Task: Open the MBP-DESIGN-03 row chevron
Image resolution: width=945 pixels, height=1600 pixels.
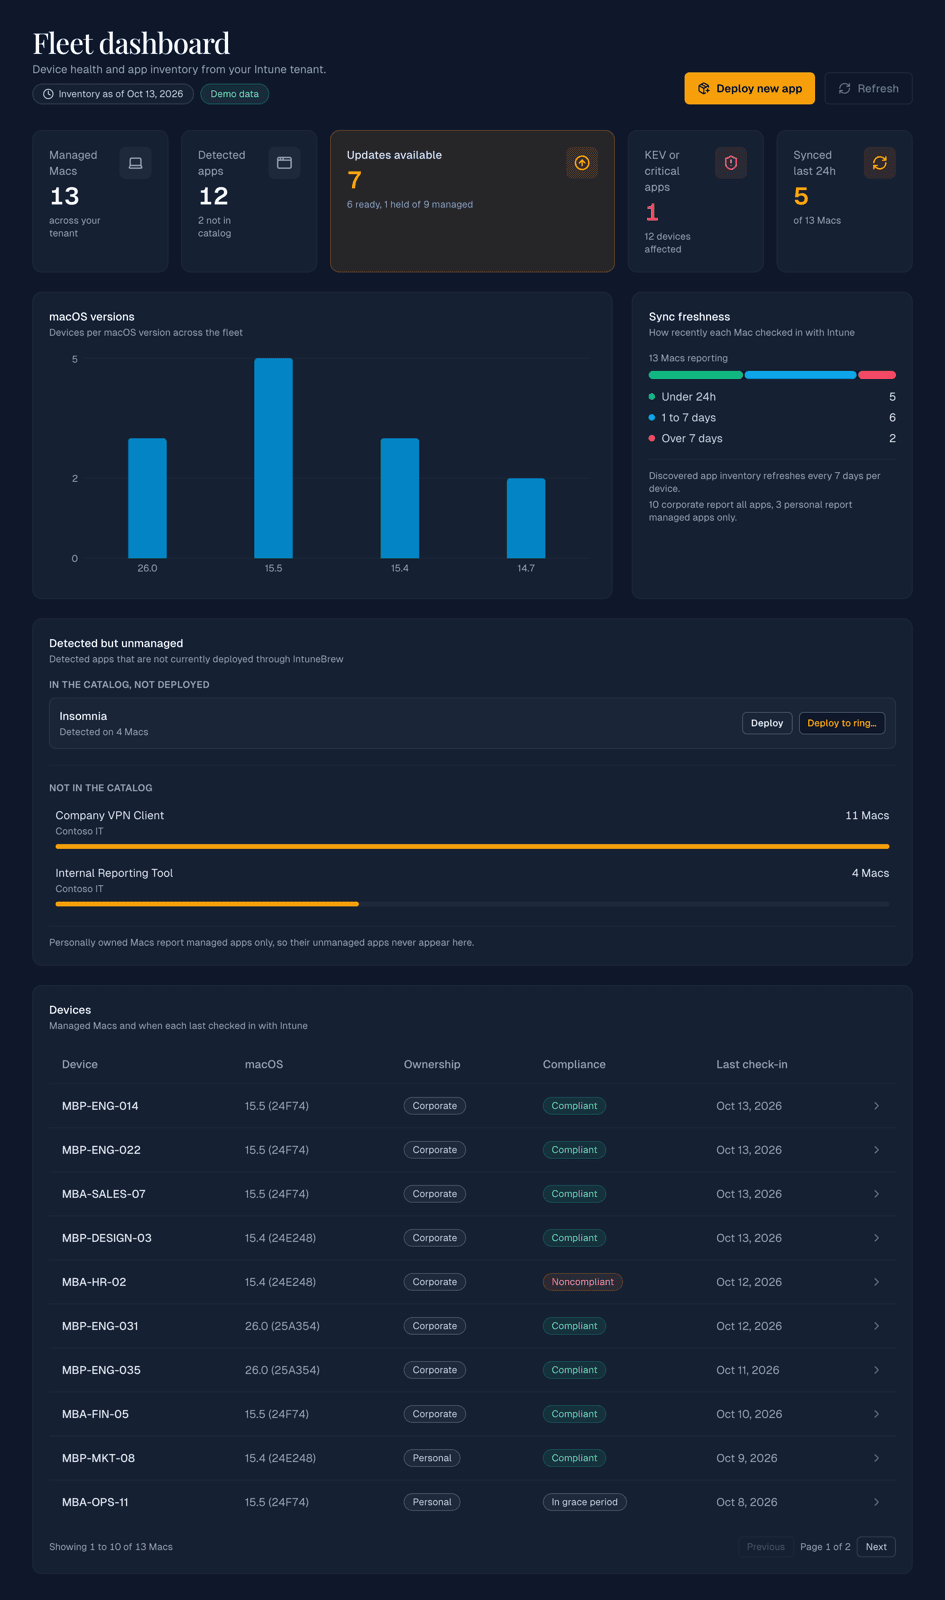Action: tap(876, 1238)
